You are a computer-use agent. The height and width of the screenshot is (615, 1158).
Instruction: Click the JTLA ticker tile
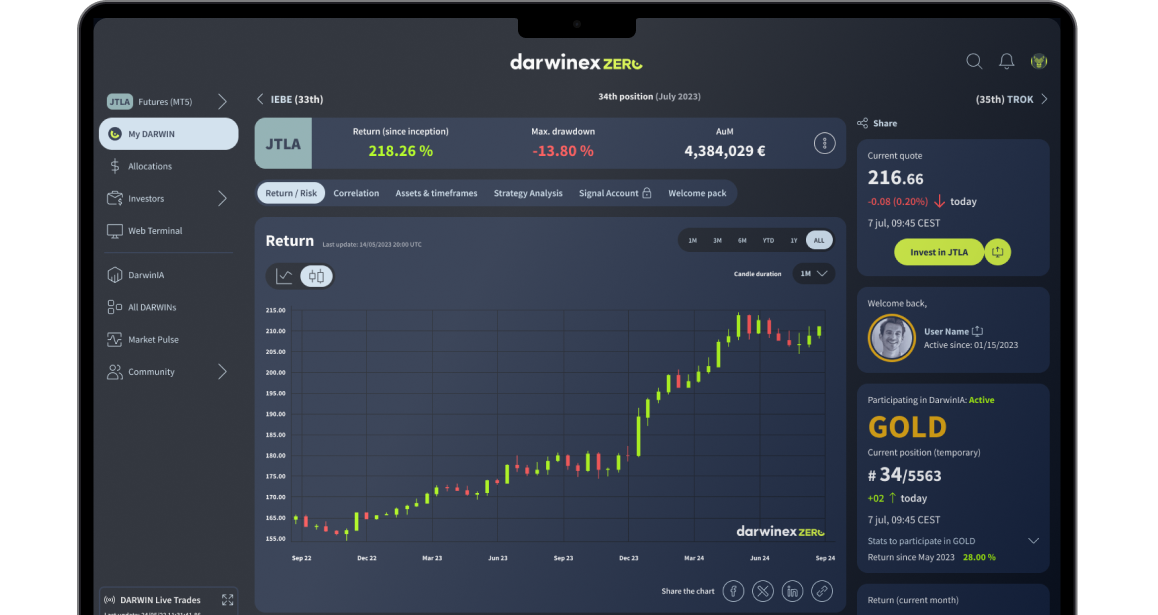pyautogui.click(x=283, y=143)
